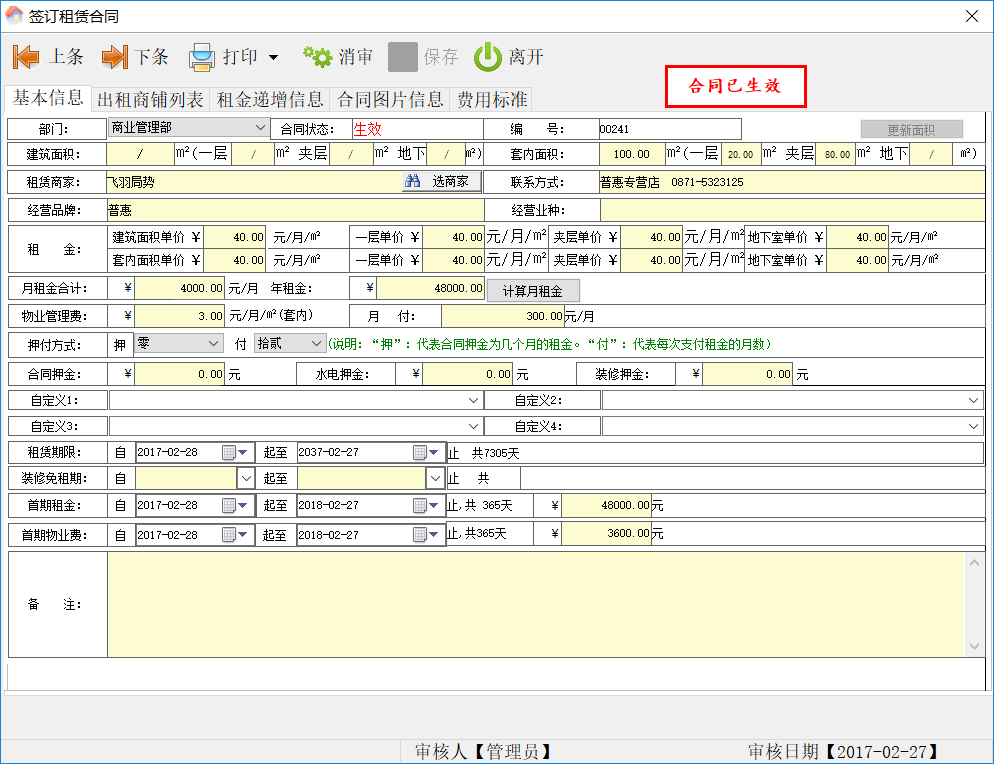Click the 离开 toolbar label
Image resolution: width=994 pixels, height=764 pixels.
526,57
